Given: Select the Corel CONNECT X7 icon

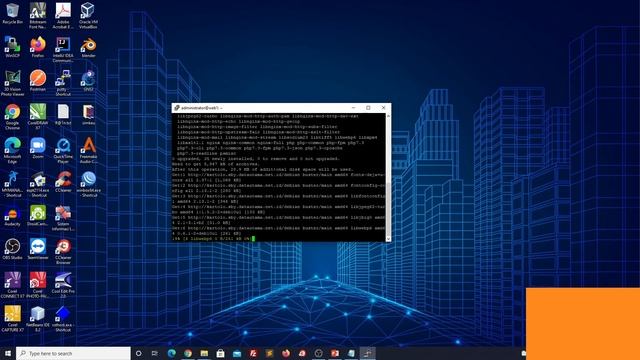Looking at the screenshot, I should (x=12, y=285).
